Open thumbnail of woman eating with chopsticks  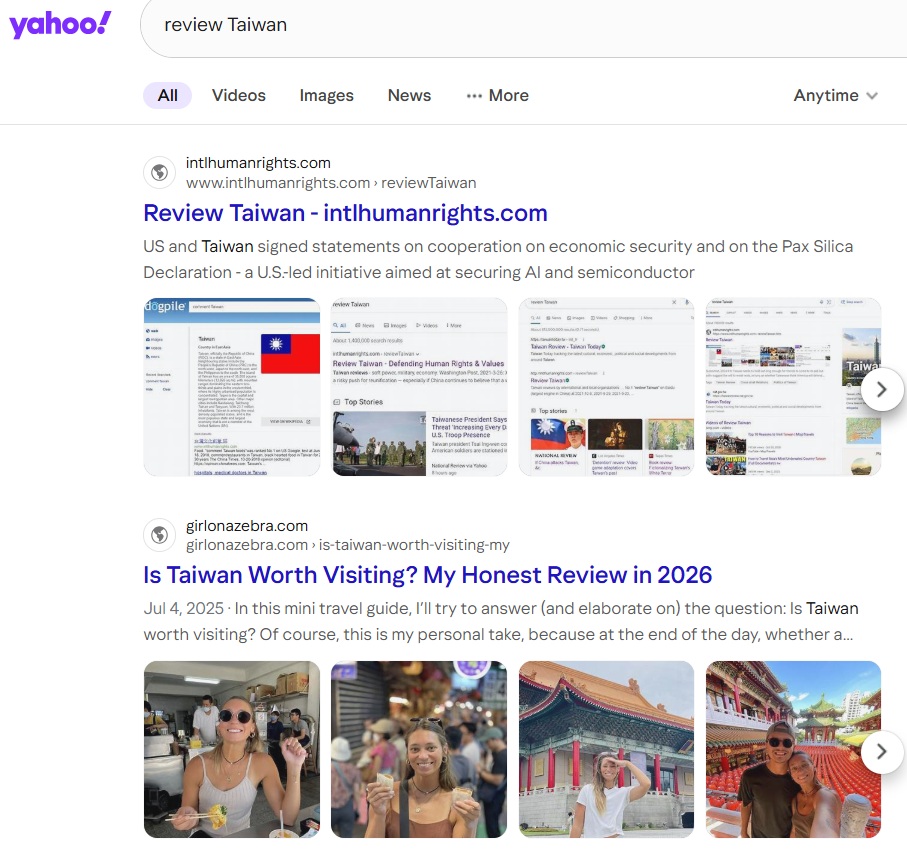[232, 749]
